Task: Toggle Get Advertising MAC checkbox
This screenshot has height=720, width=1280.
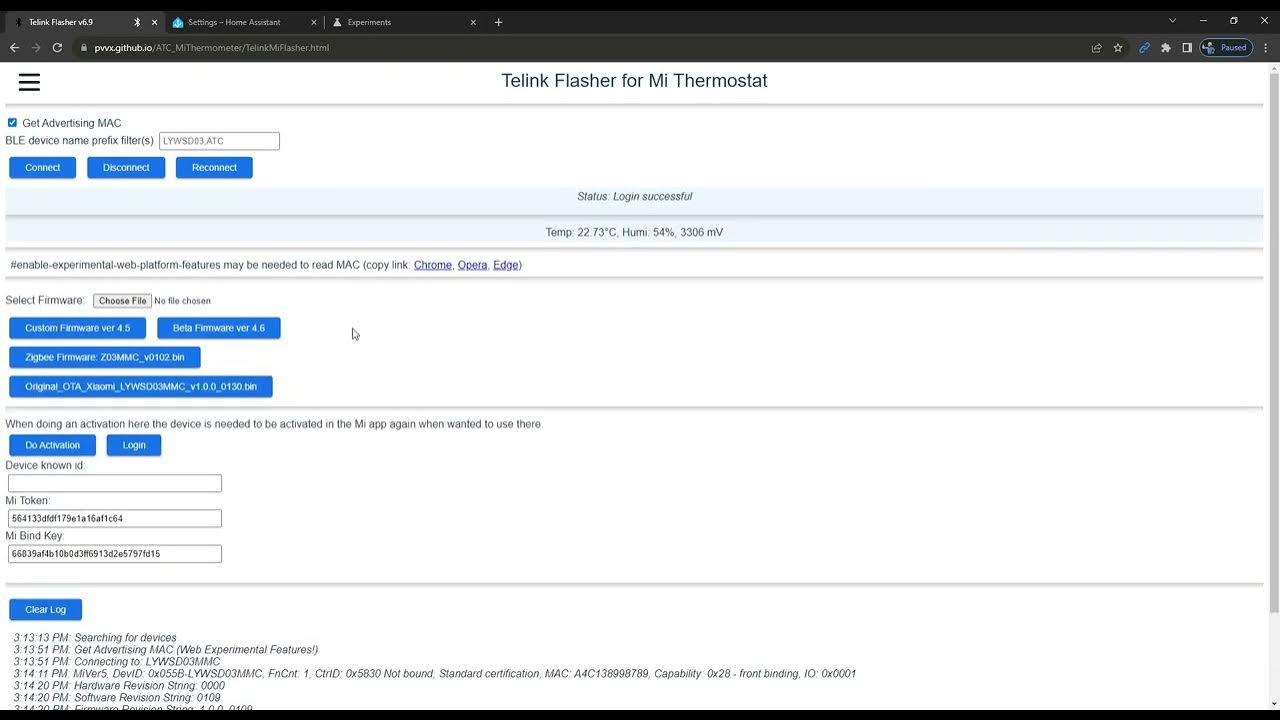Action: (12, 123)
